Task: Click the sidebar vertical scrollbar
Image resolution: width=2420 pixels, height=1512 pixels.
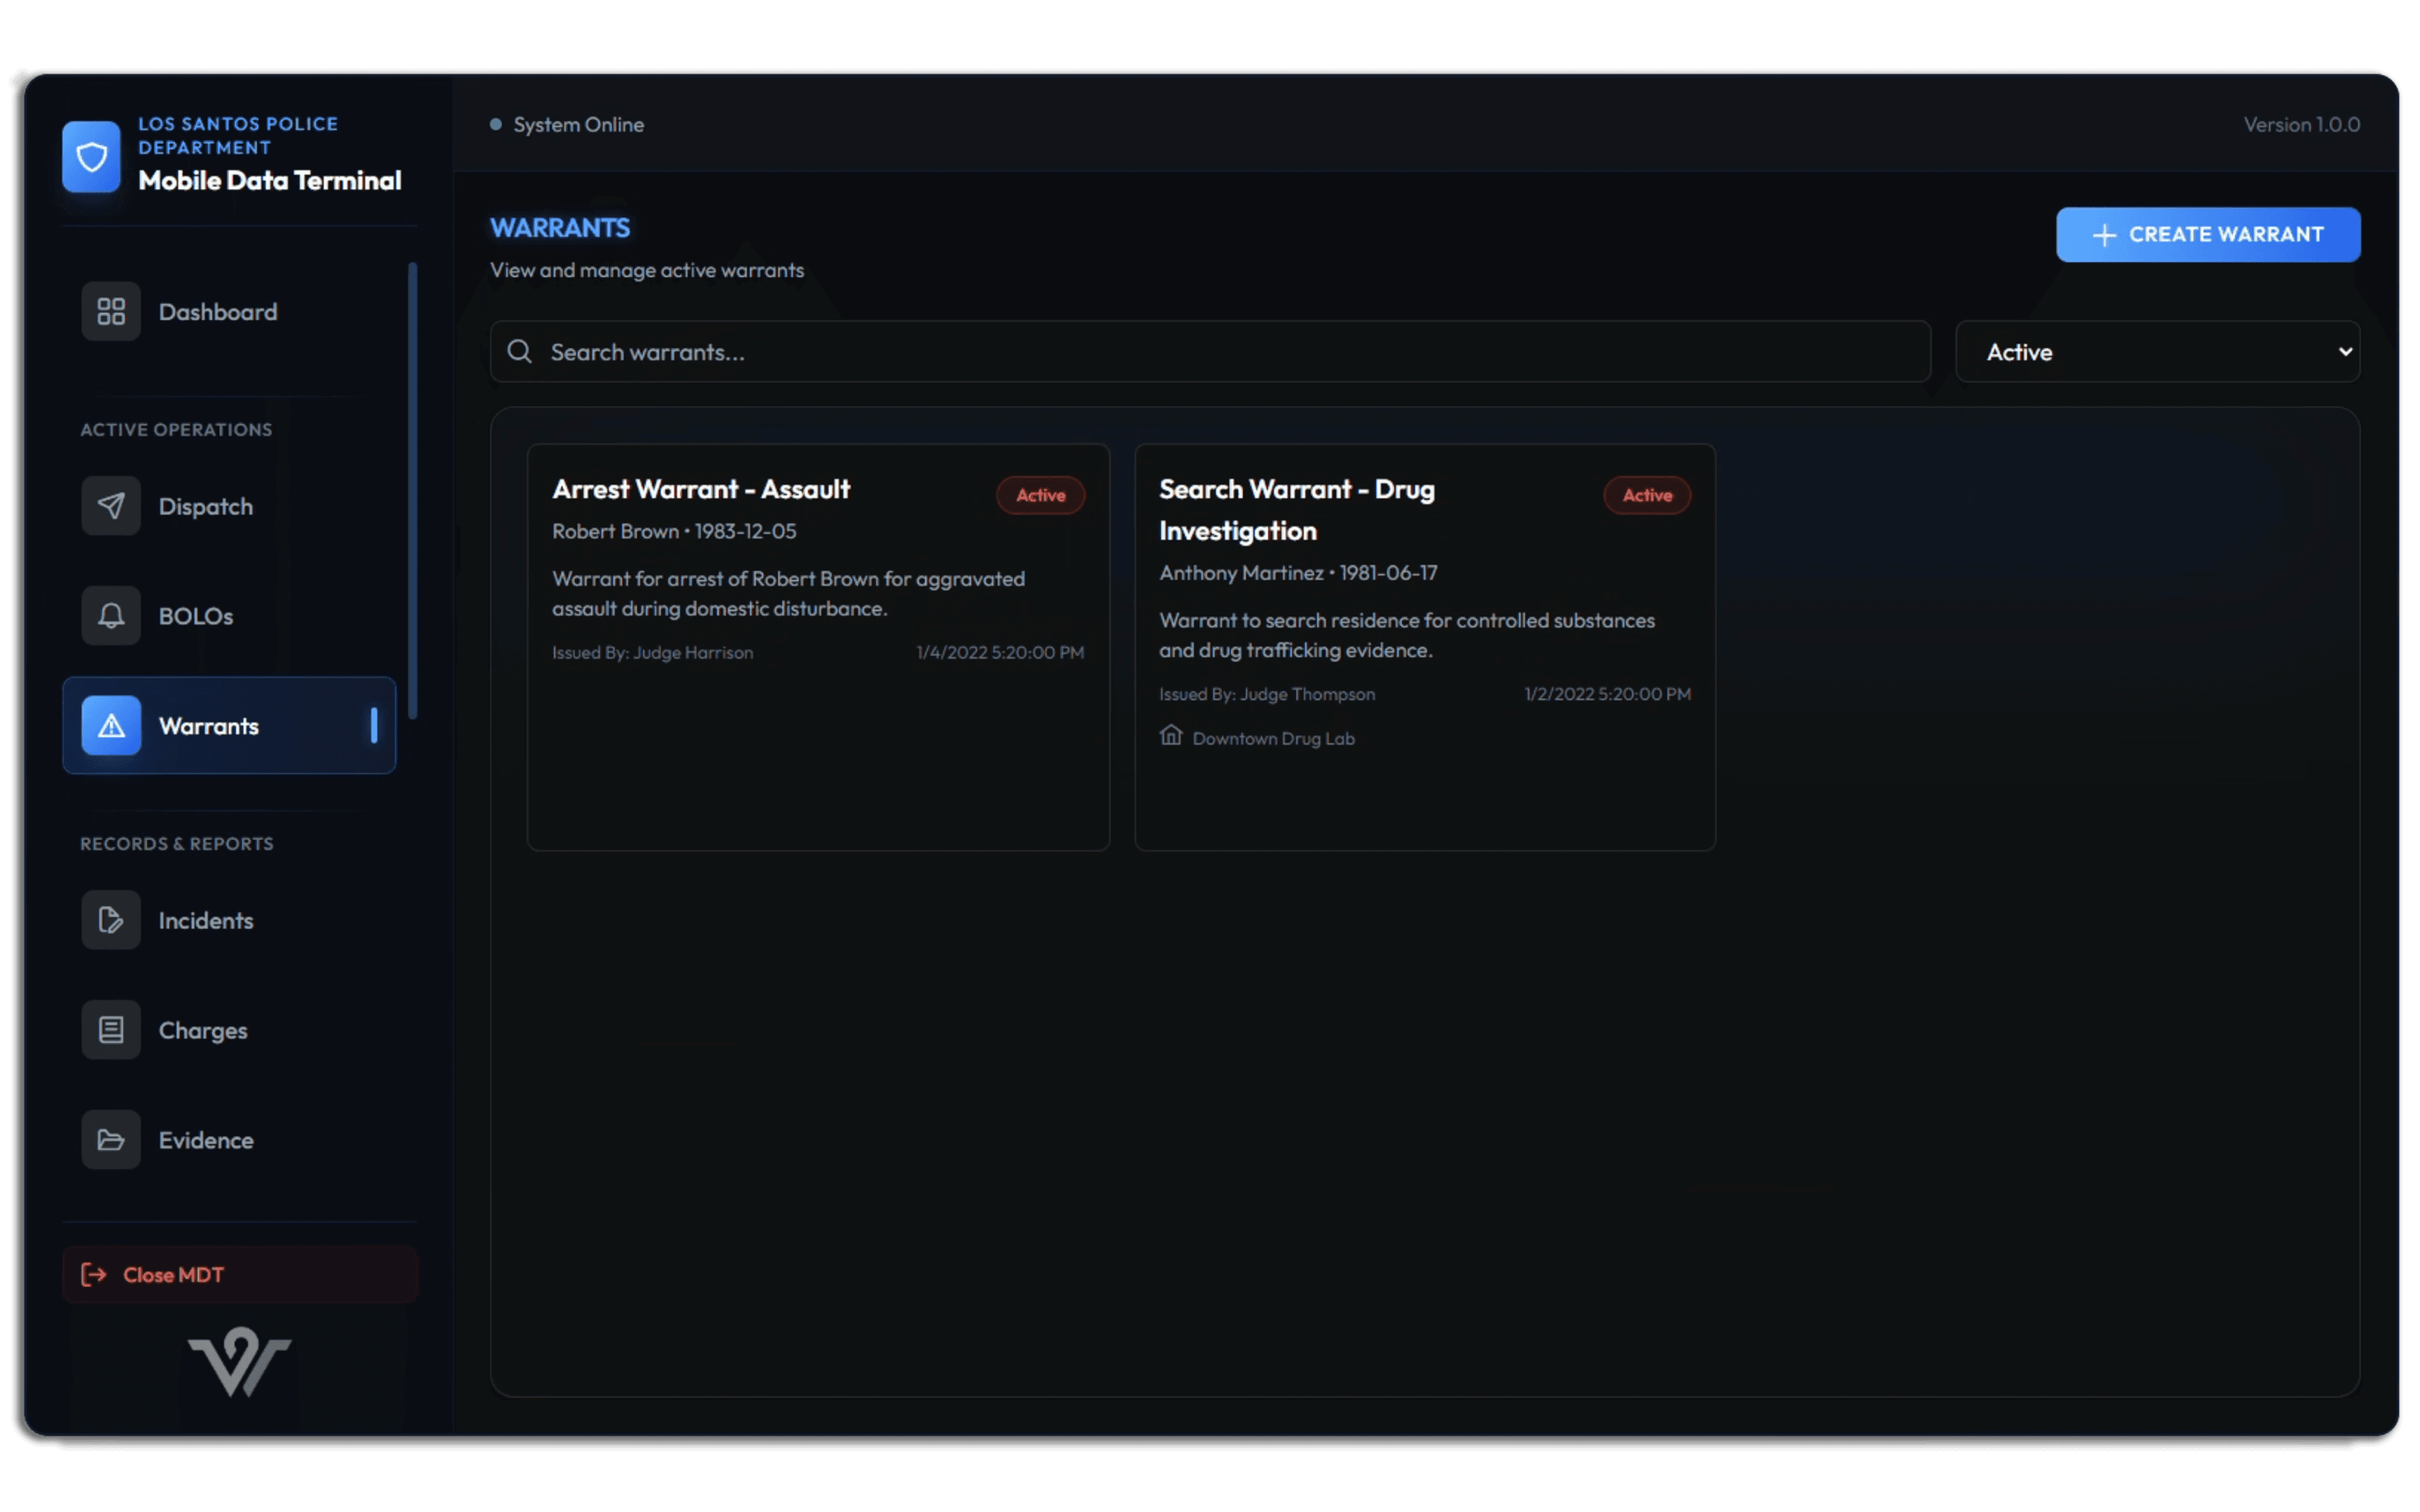Action: (x=412, y=490)
